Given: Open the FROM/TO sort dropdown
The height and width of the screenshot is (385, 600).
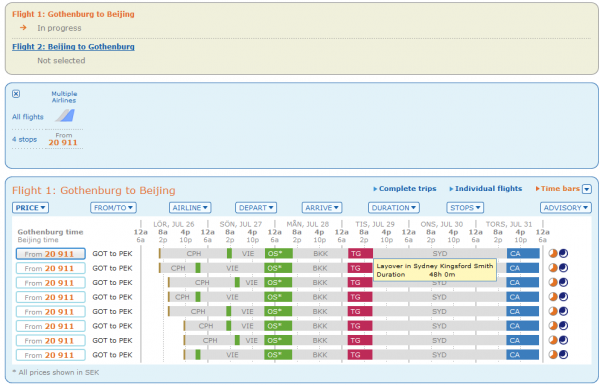Looking at the screenshot, I should 113,208.
